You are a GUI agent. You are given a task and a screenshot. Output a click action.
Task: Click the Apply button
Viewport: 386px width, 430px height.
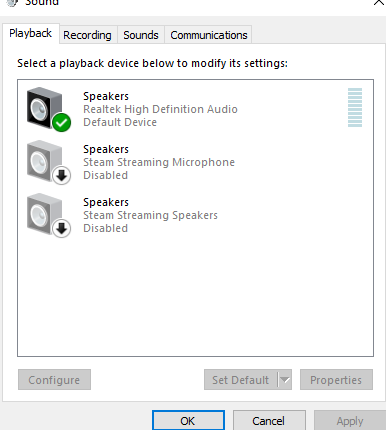tap(350, 421)
